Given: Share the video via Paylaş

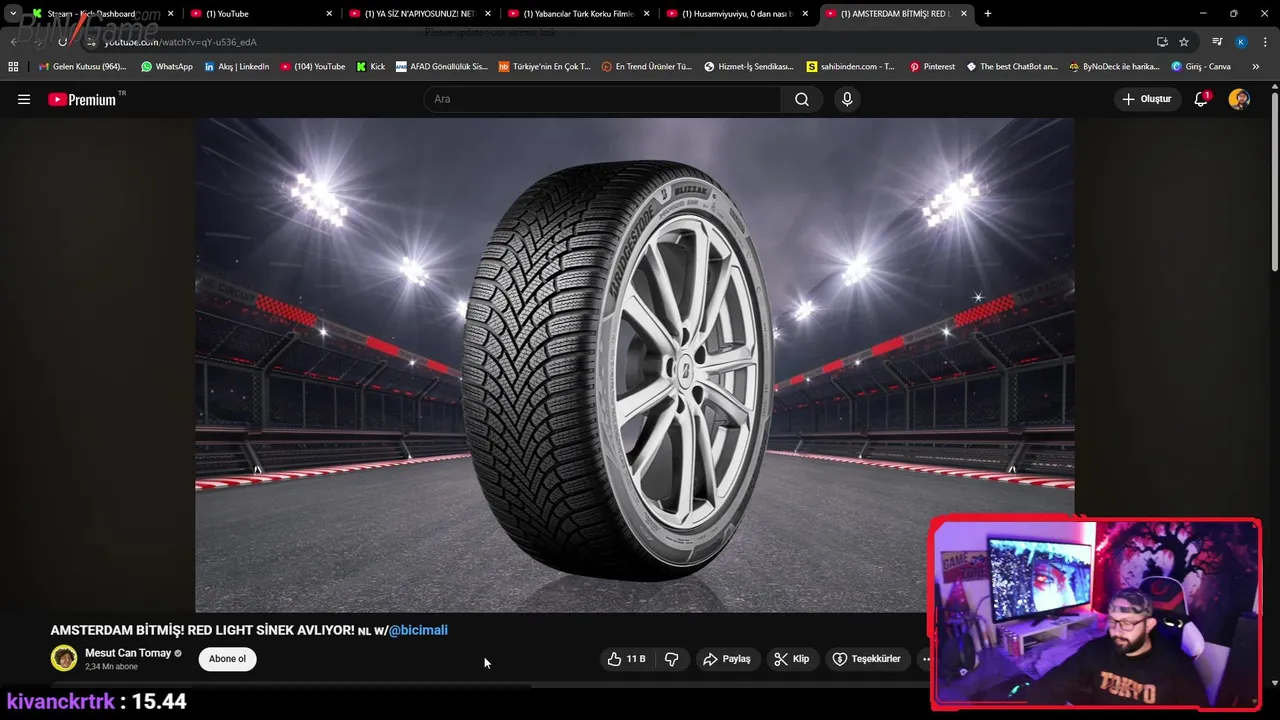Looking at the screenshot, I should (727, 659).
